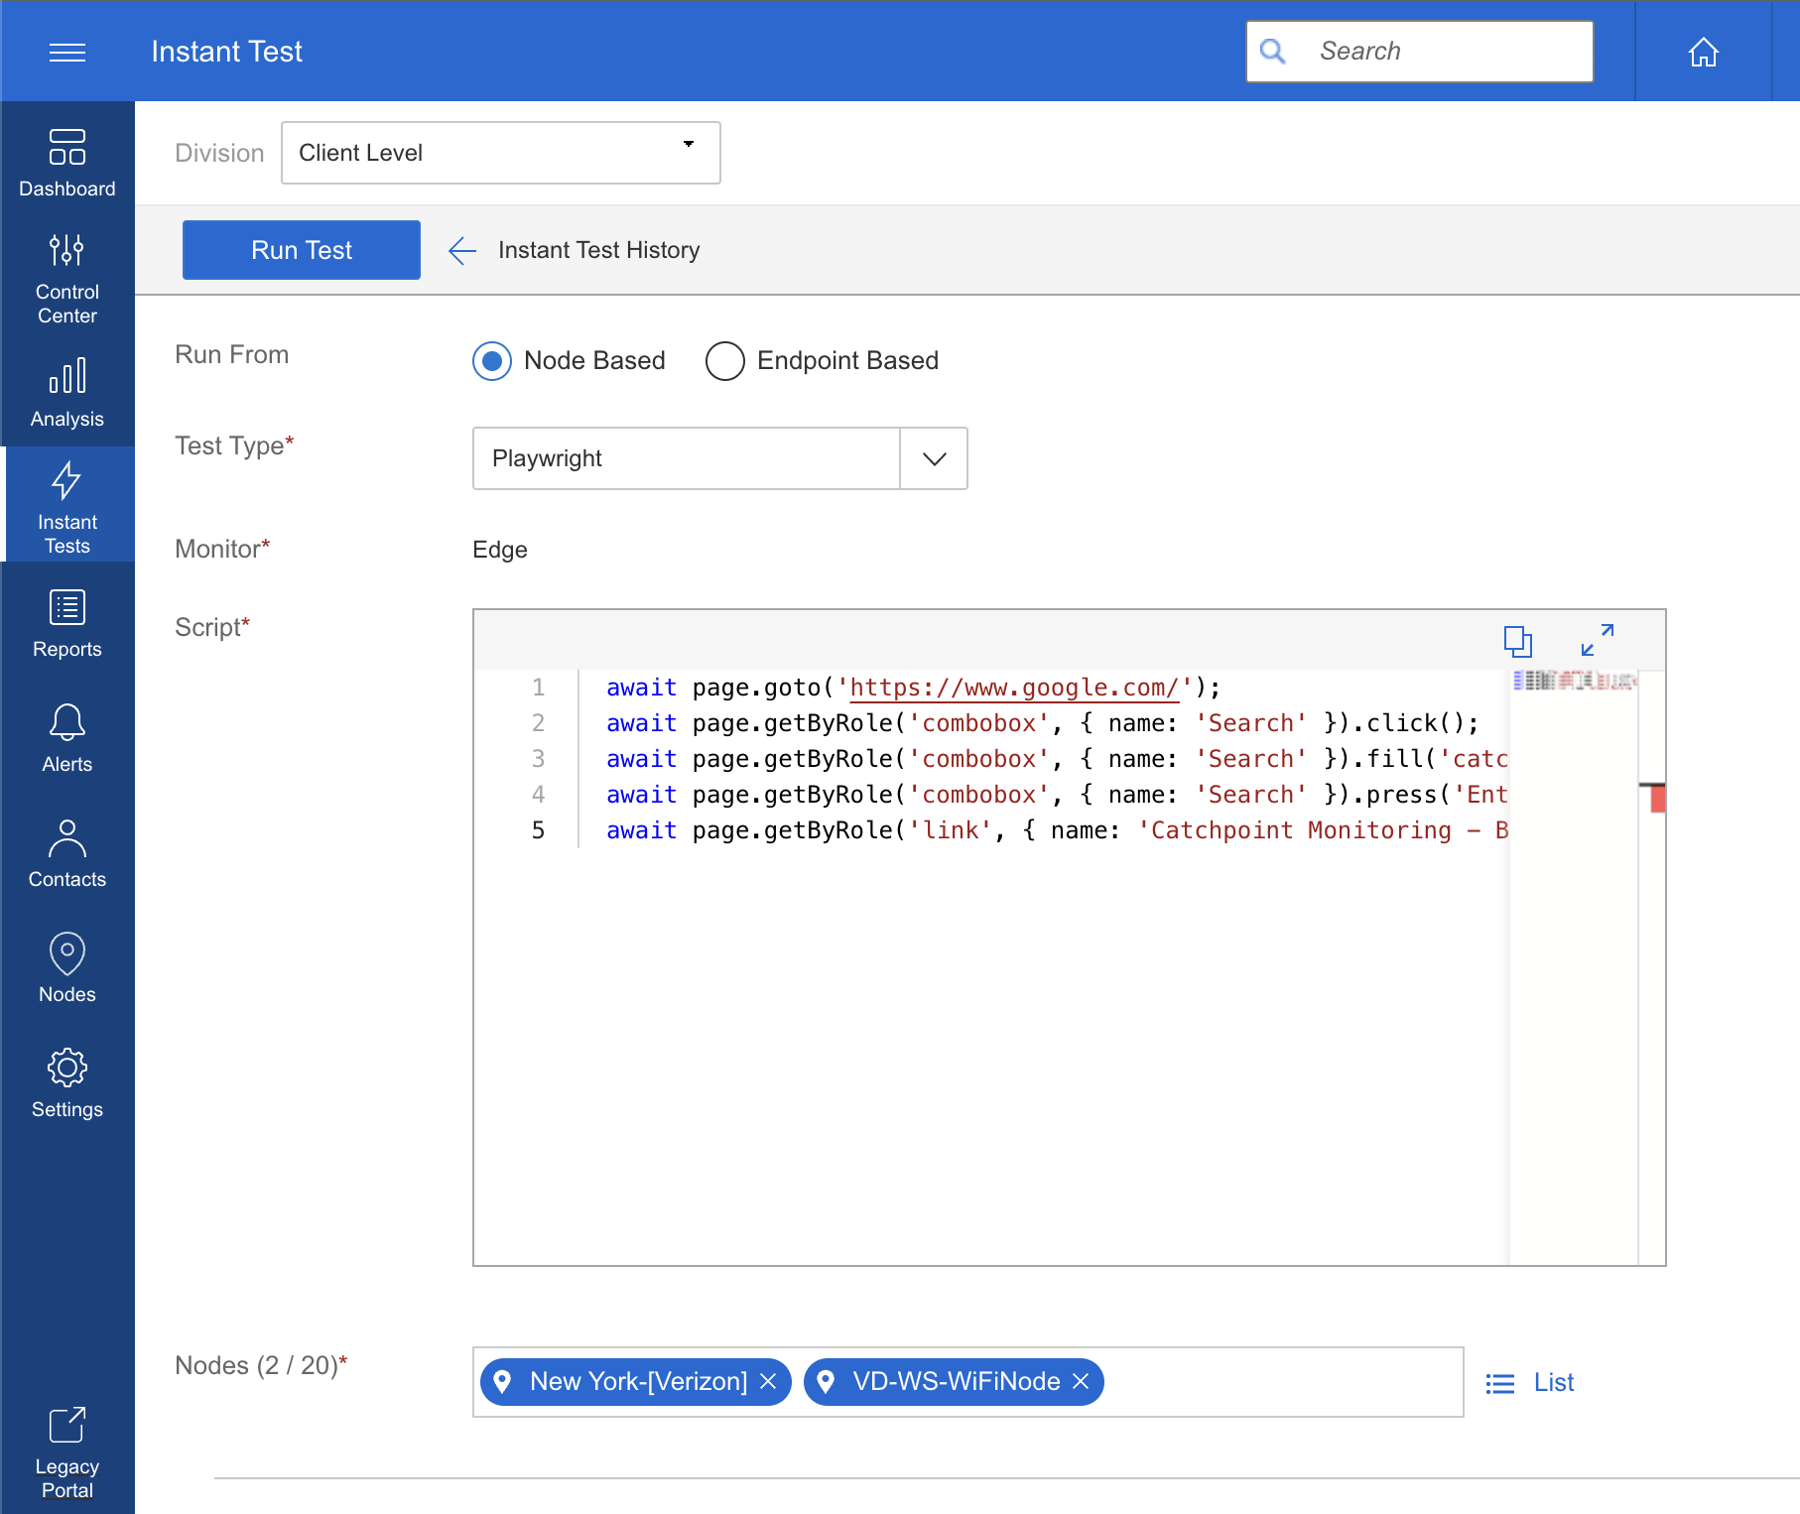This screenshot has width=1800, height=1514.
Task: Click script line 5 in the editor
Action: tap(1056, 831)
